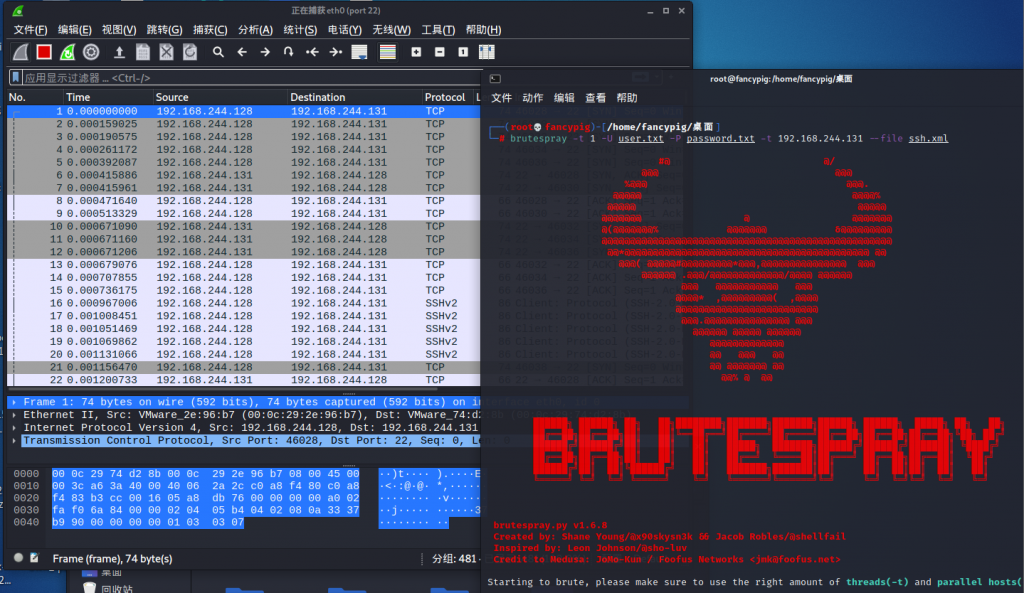Go forward in packet history
Screen dimensions: 1024x593
pos(265,52)
